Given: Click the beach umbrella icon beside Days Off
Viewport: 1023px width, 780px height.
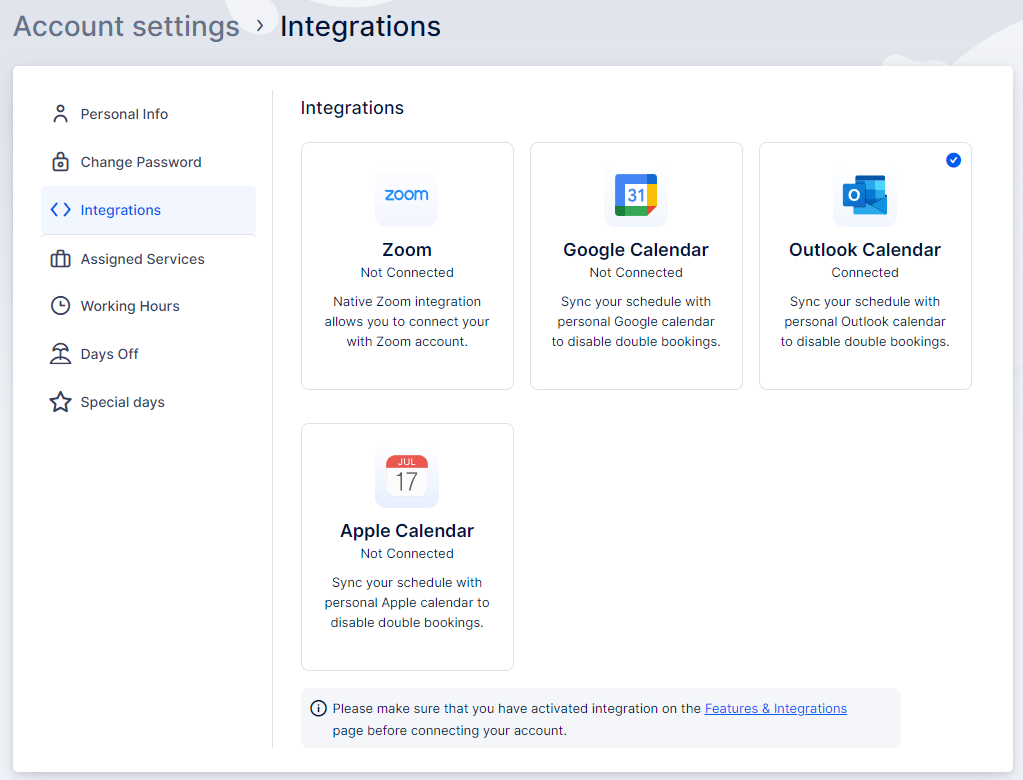Looking at the screenshot, I should coord(60,353).
